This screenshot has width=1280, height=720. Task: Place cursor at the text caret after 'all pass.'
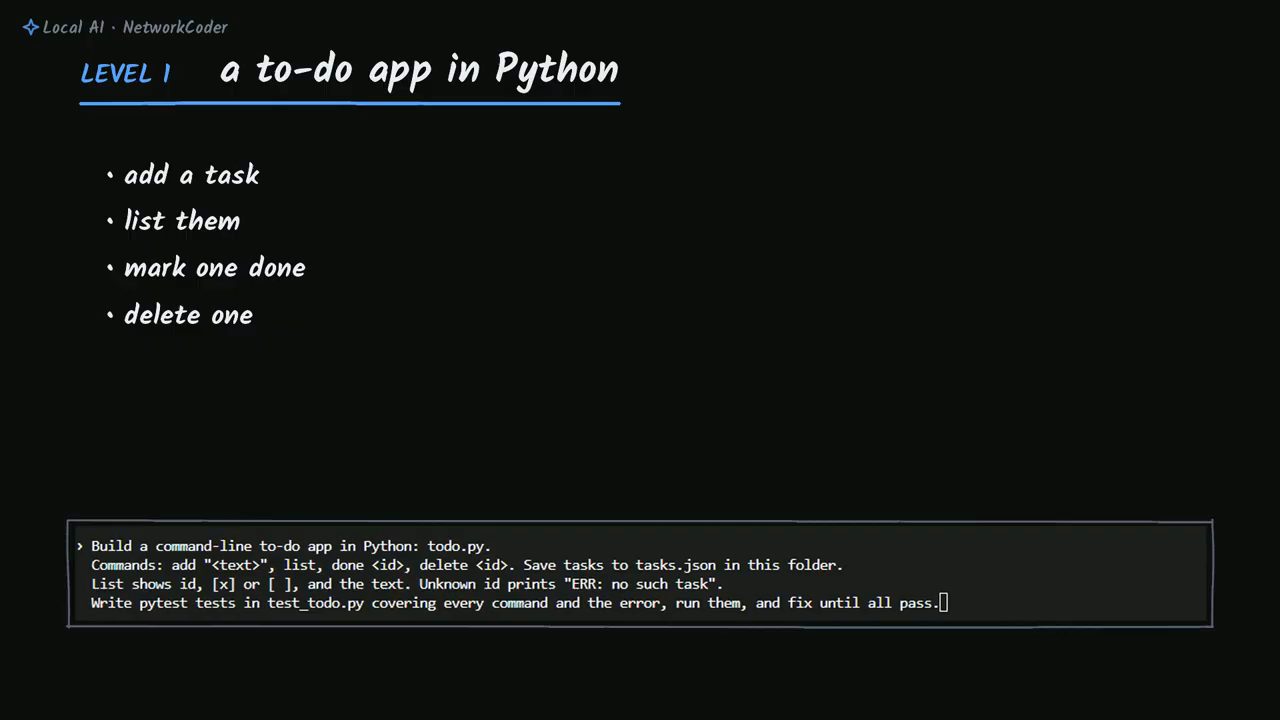[944, 603]
